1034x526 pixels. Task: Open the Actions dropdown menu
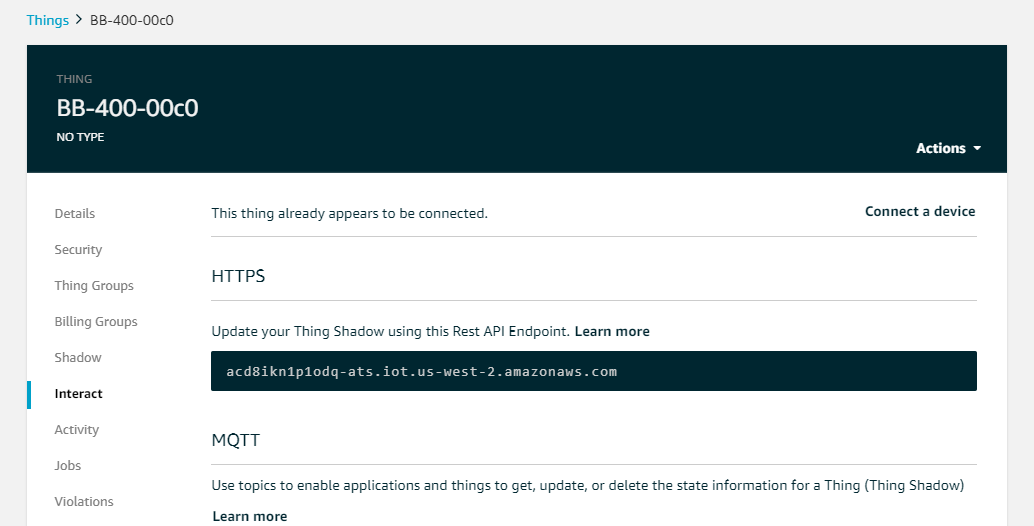948,148
